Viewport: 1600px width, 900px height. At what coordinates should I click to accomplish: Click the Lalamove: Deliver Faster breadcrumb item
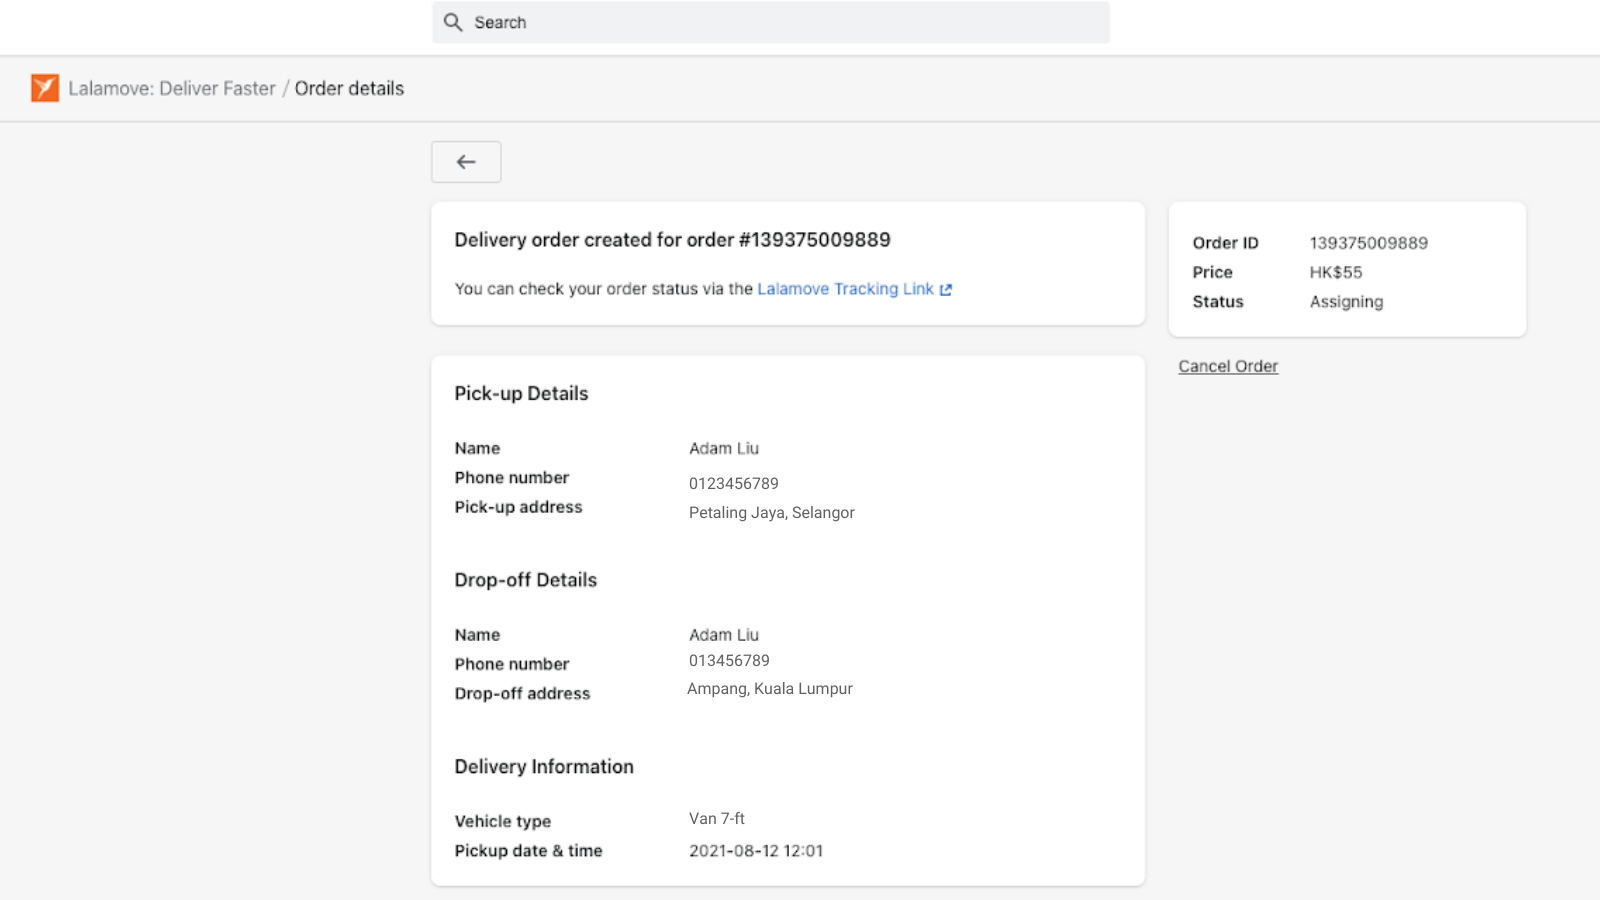(170, 88)
